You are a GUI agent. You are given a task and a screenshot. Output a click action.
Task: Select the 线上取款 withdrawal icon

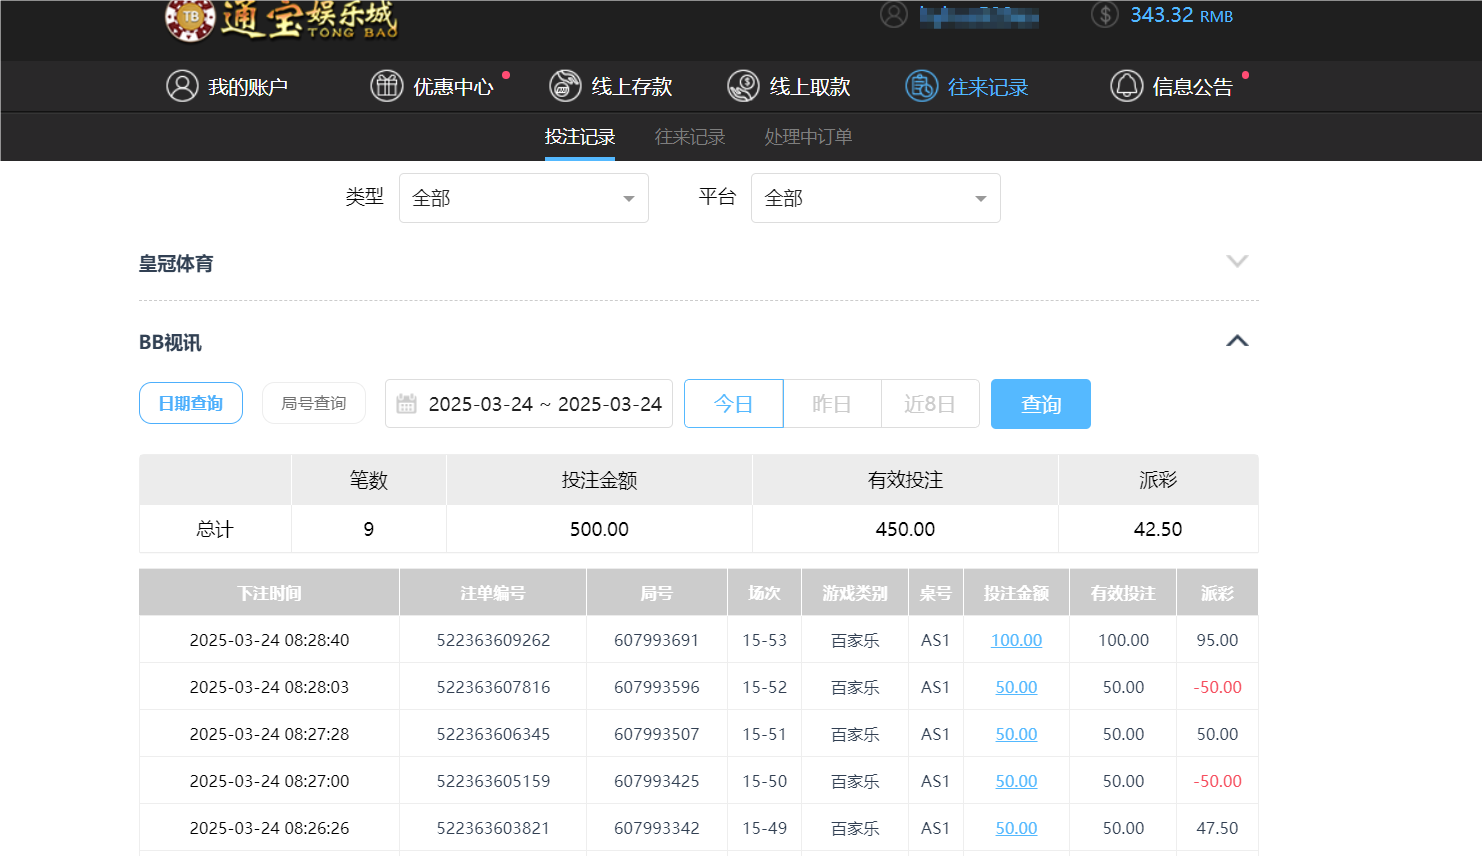pyautogui.click(x=743, y=86)
